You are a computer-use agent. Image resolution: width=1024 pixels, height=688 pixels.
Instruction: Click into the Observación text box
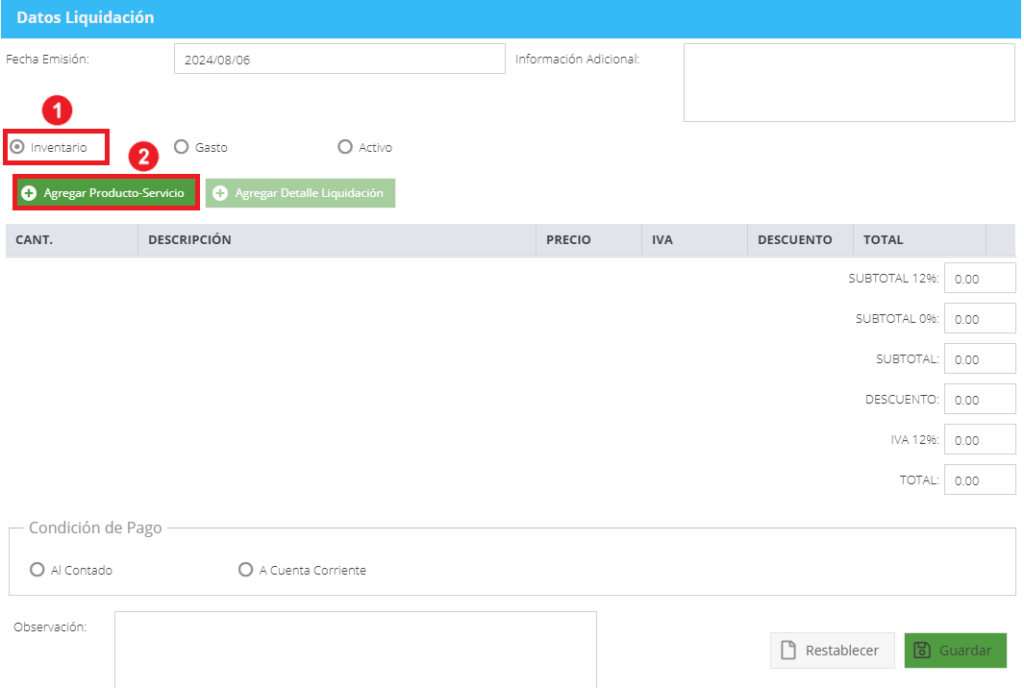(x=355, y=649)
